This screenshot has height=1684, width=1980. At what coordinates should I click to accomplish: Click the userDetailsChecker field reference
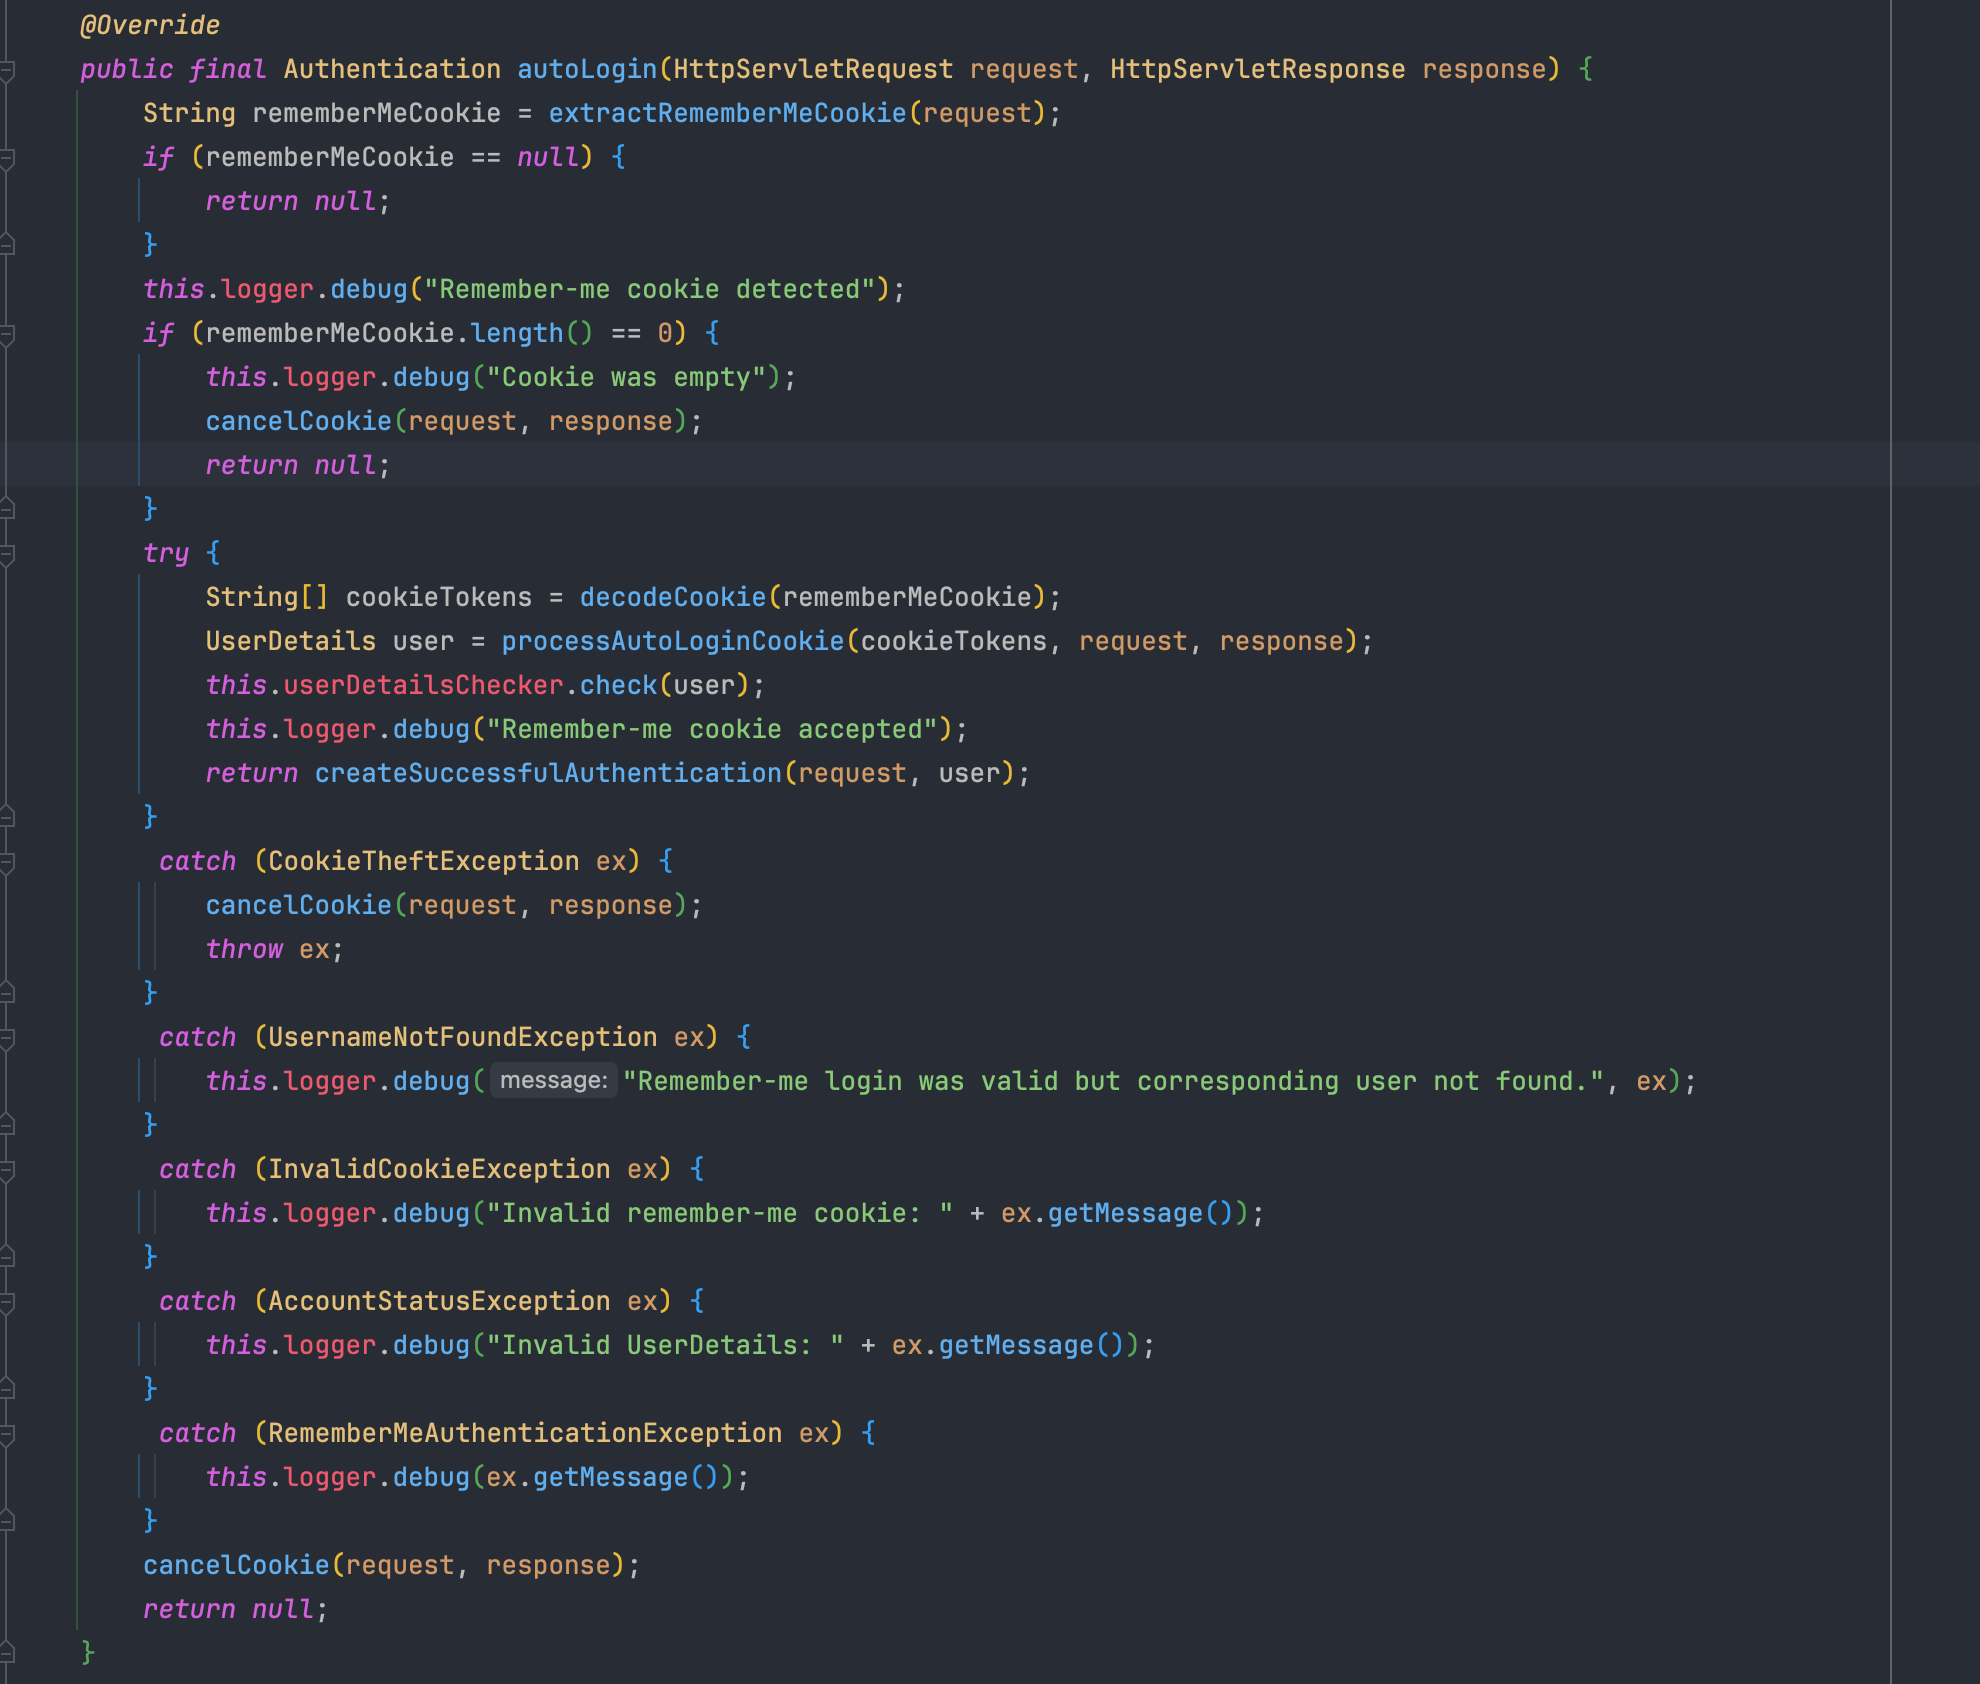pos(423,685)
